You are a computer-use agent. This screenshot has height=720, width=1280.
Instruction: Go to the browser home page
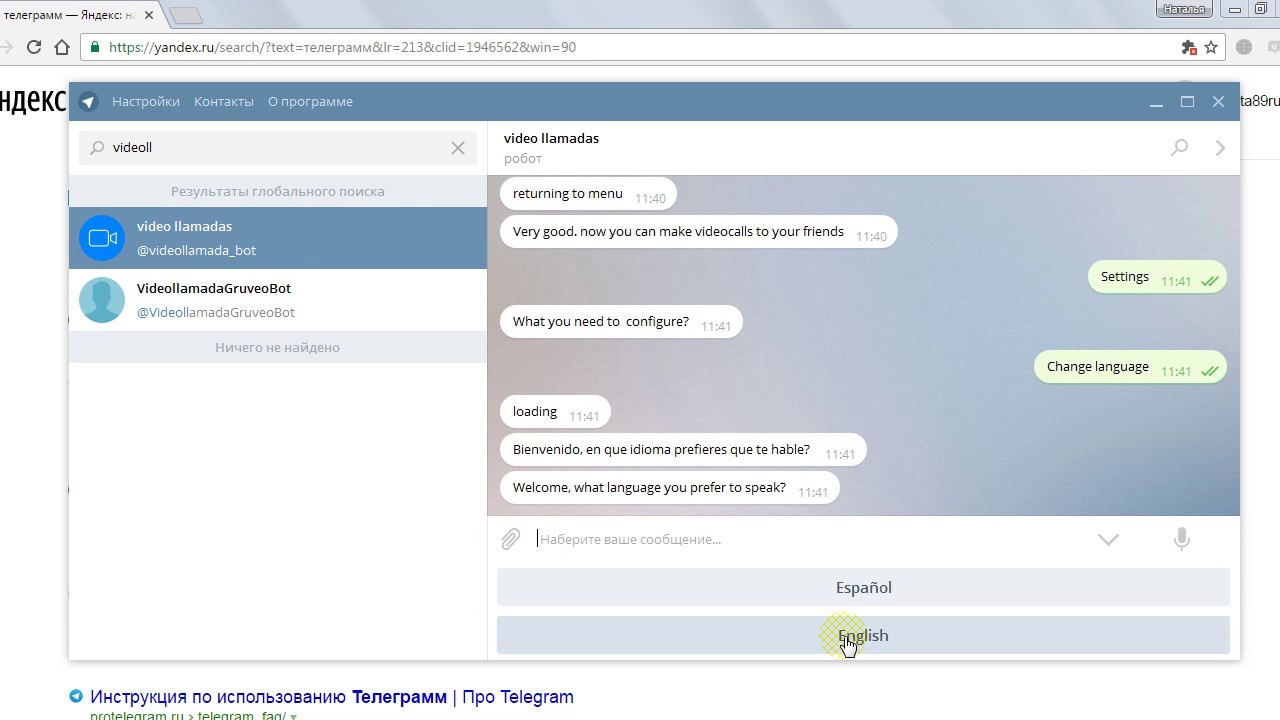[62, 47]
